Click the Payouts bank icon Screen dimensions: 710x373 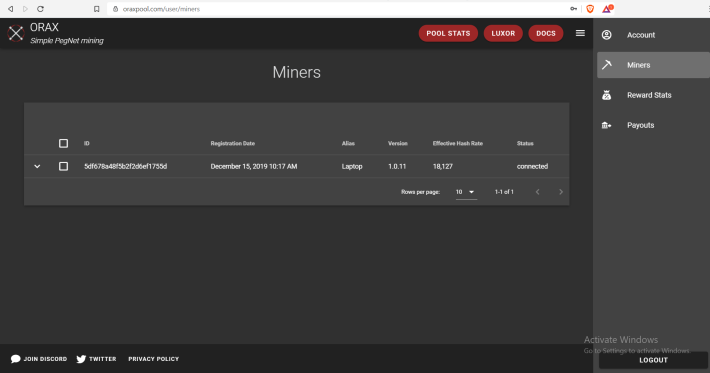tap(606, 125)
